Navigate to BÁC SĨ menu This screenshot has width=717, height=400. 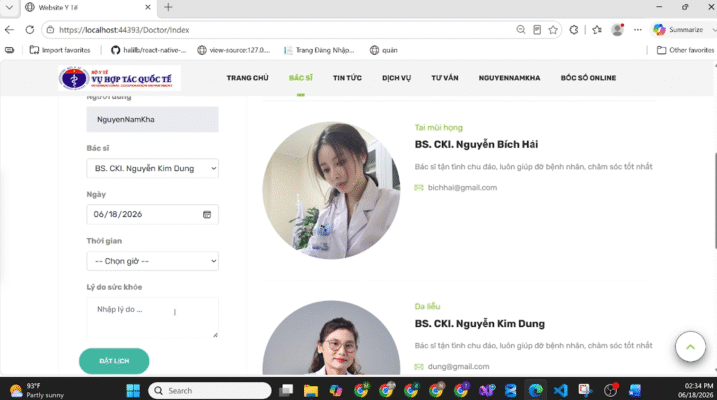coord(300,78)
